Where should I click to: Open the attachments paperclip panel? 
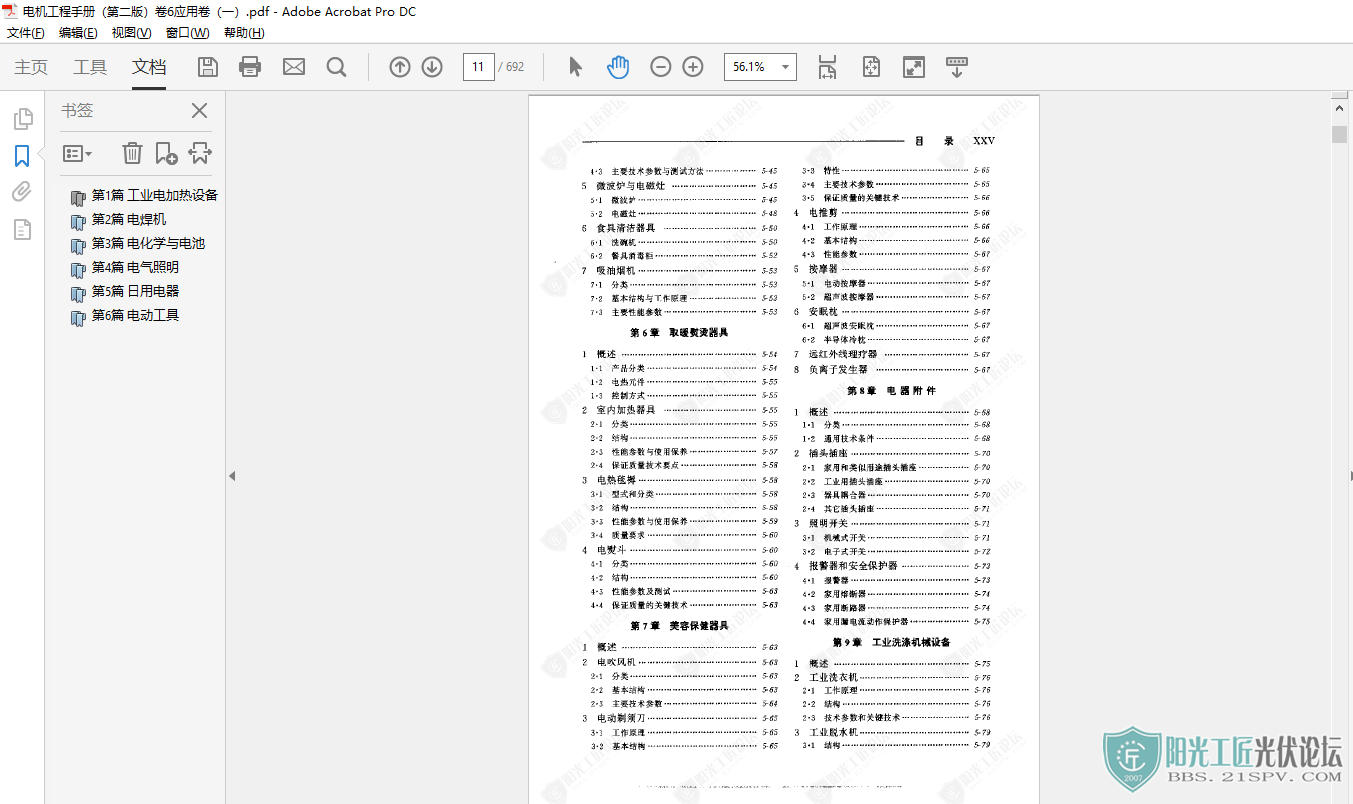[22, 192]
